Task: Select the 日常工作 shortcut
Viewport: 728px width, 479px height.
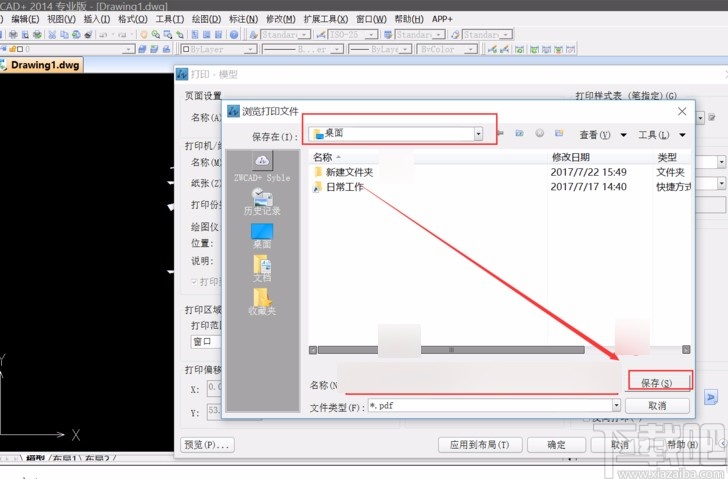Action: pos(339,187)
